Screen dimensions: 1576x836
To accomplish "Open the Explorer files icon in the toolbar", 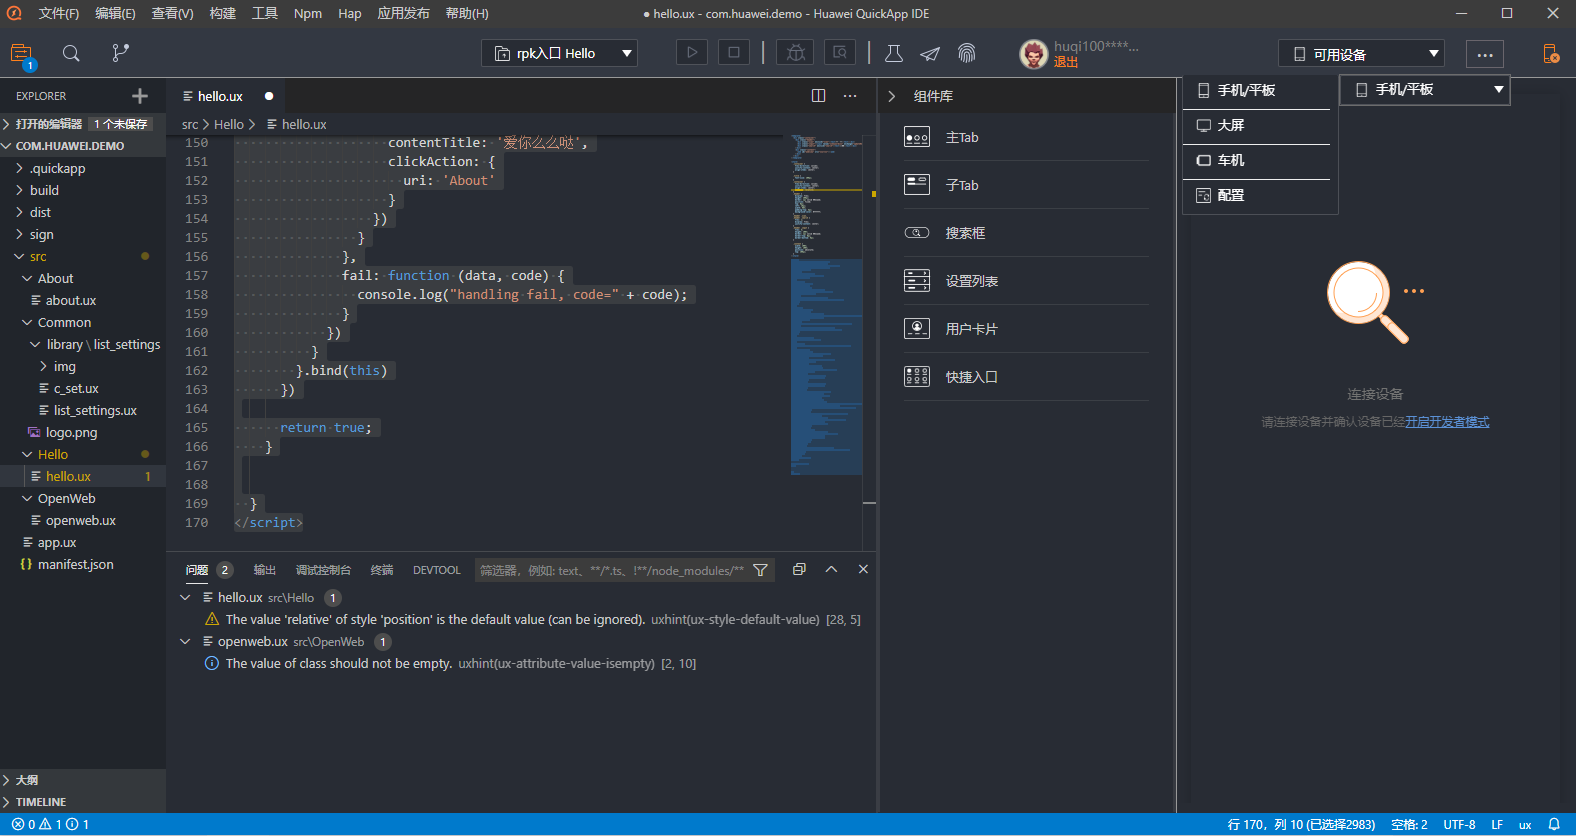I will tap(21, 54).
